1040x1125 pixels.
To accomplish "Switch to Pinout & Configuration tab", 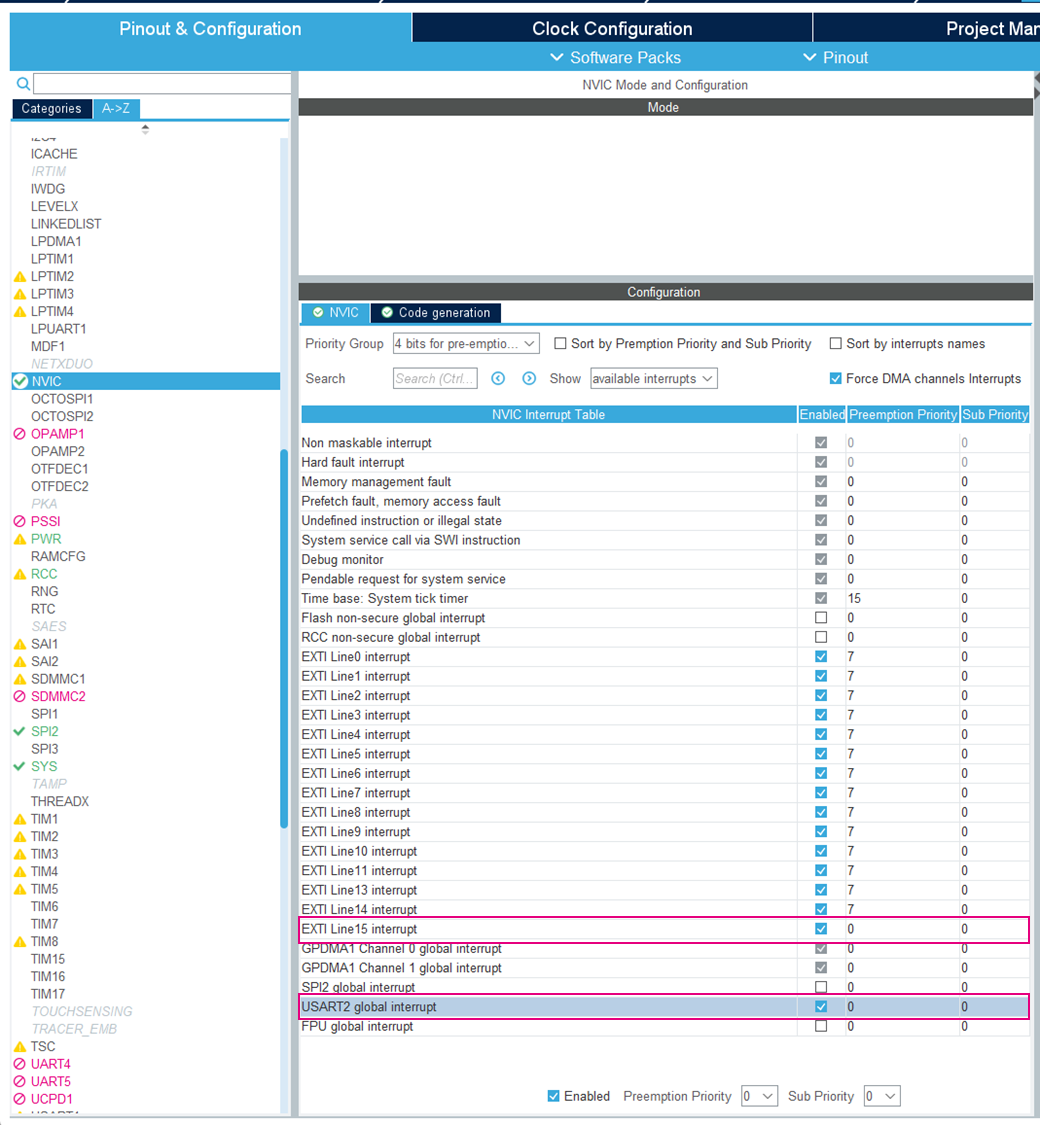I will coord(210,29).
